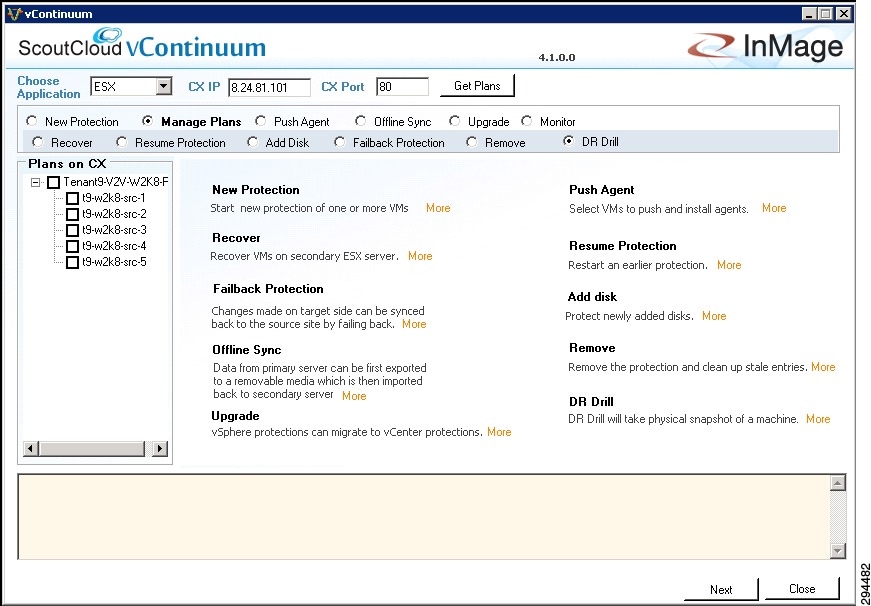Click the Get Plans button
Screen dimensions: 871x606
pyautogui.click(x=477, y=86)
